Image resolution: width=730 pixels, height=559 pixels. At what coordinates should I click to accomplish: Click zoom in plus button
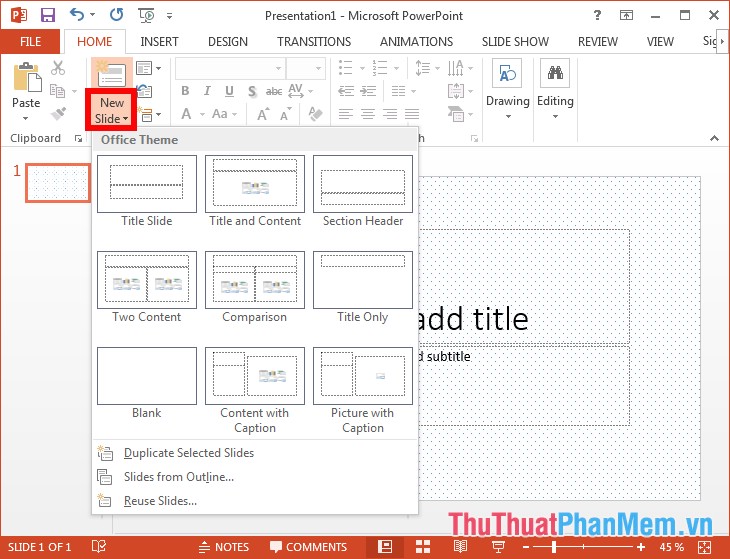click(641, 547)
